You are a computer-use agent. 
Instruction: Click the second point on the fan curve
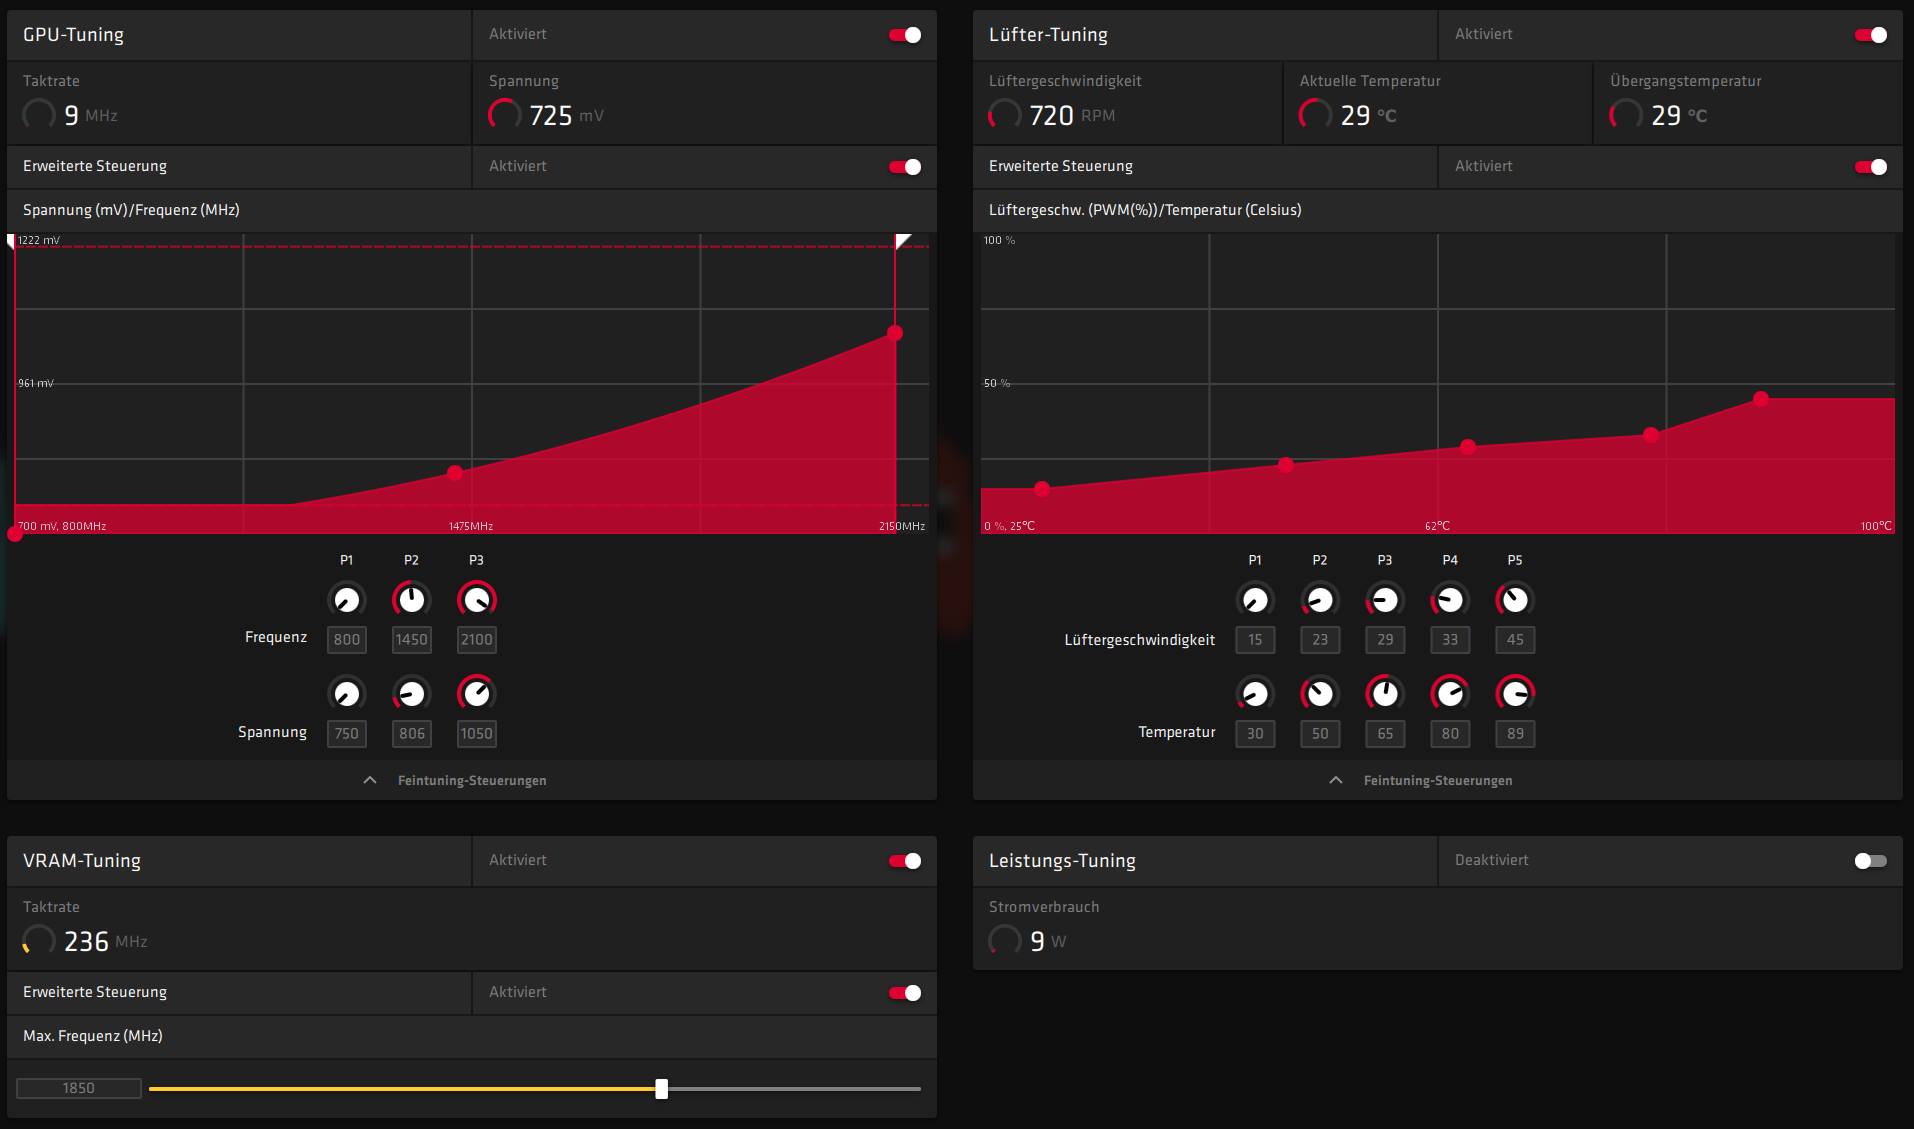(1286, 465)
